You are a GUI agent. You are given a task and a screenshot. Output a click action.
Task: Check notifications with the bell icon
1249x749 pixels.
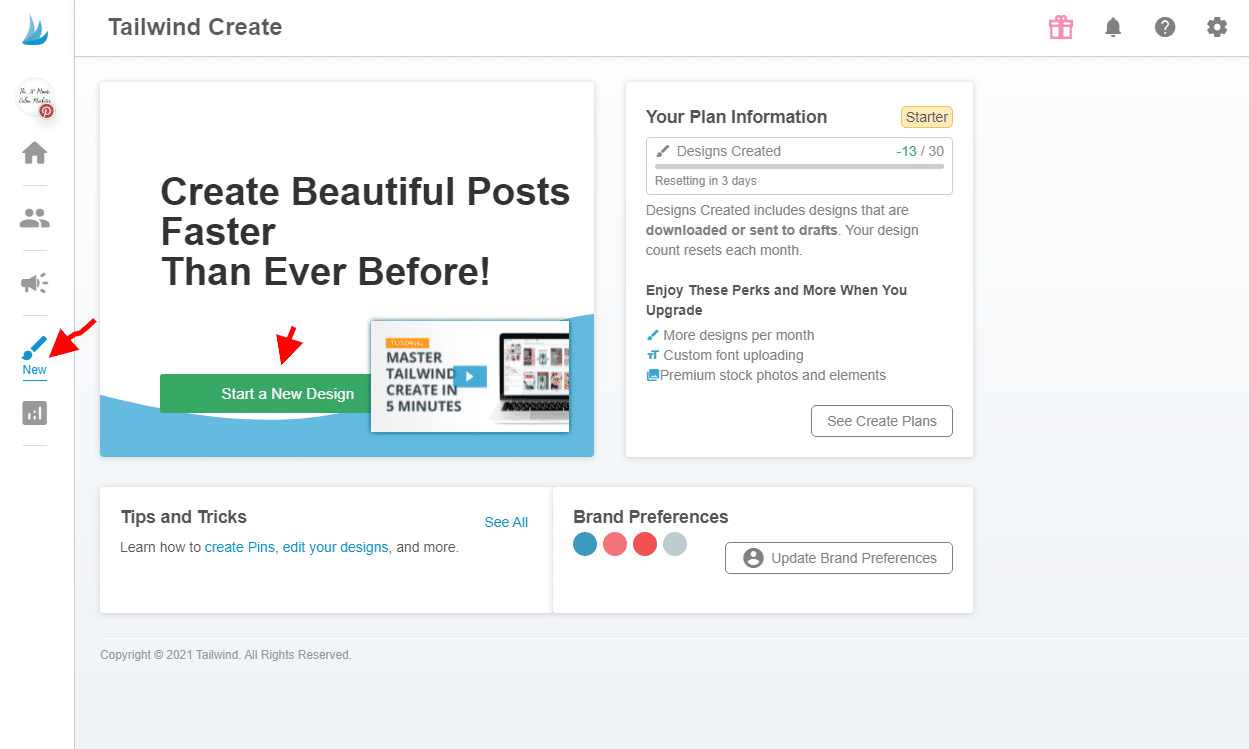(1113, 27)
